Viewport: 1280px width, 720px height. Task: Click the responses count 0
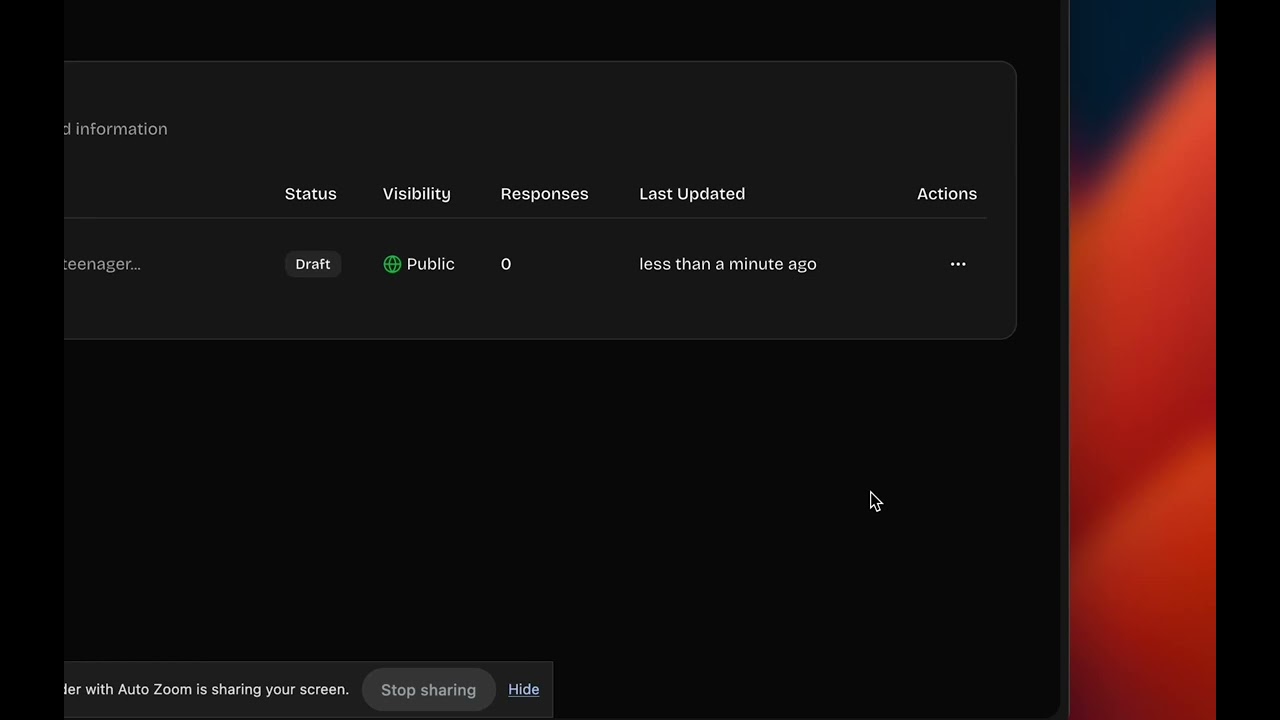click(506, 264)
